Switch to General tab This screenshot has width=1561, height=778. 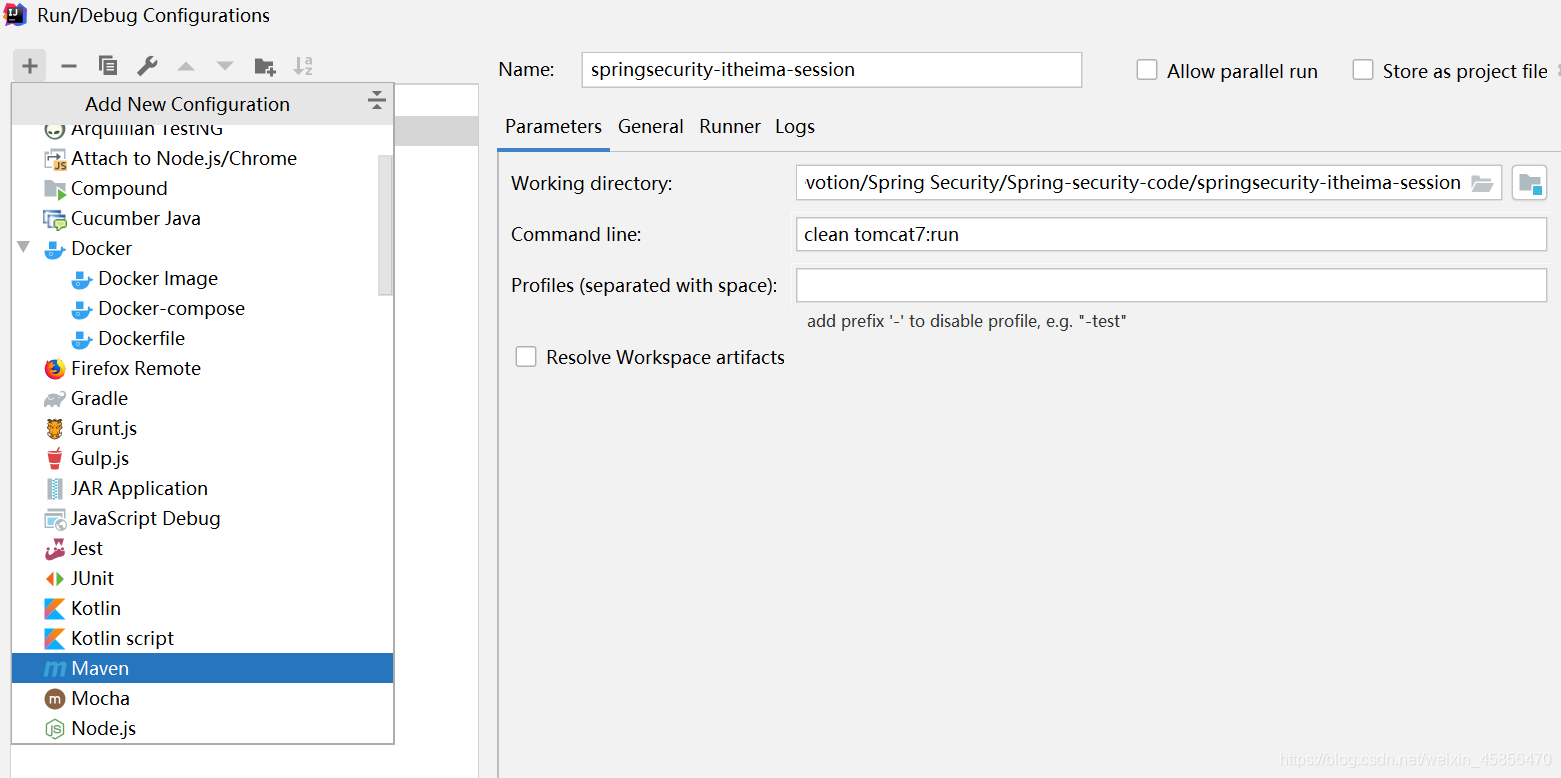point(651,127)
